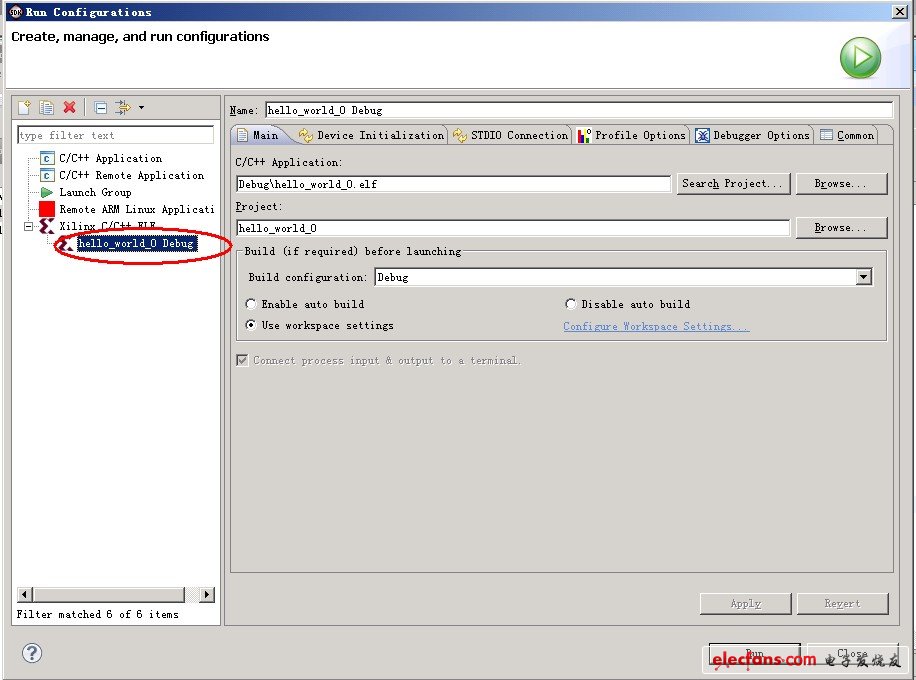The width and height of the screenshot is (916, 680).
Task: Click Configure Workspace Settings link
Action: (x=656, y=325)
